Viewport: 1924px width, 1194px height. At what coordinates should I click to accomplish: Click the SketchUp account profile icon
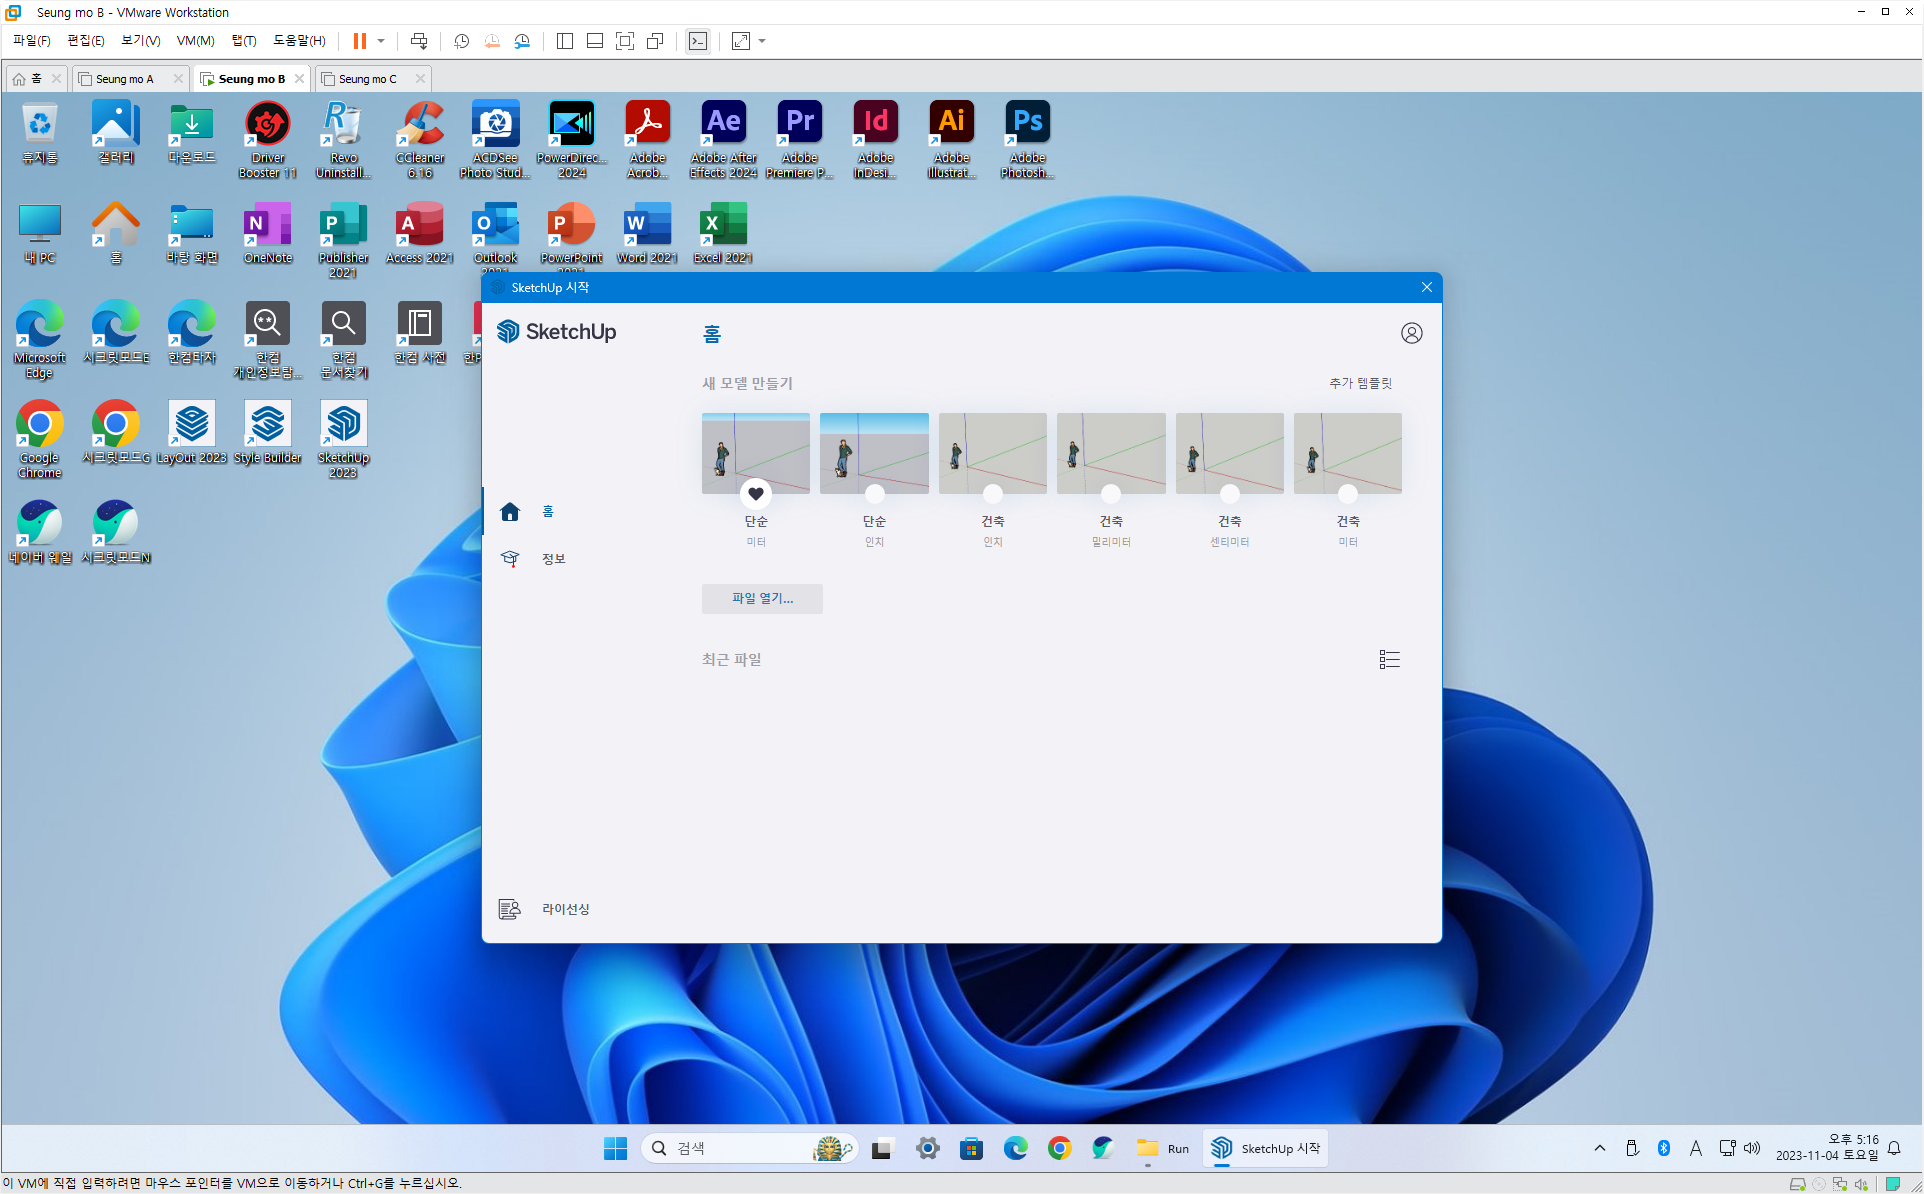[x=1411, y=333]
